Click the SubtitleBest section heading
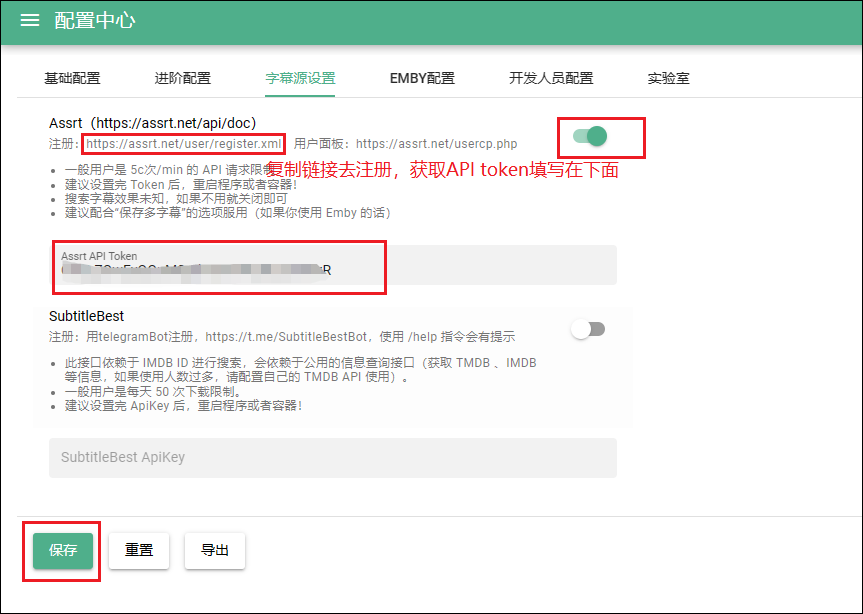Image resolution: width=863 pixels, height=614 pixels. pos(87,316)
